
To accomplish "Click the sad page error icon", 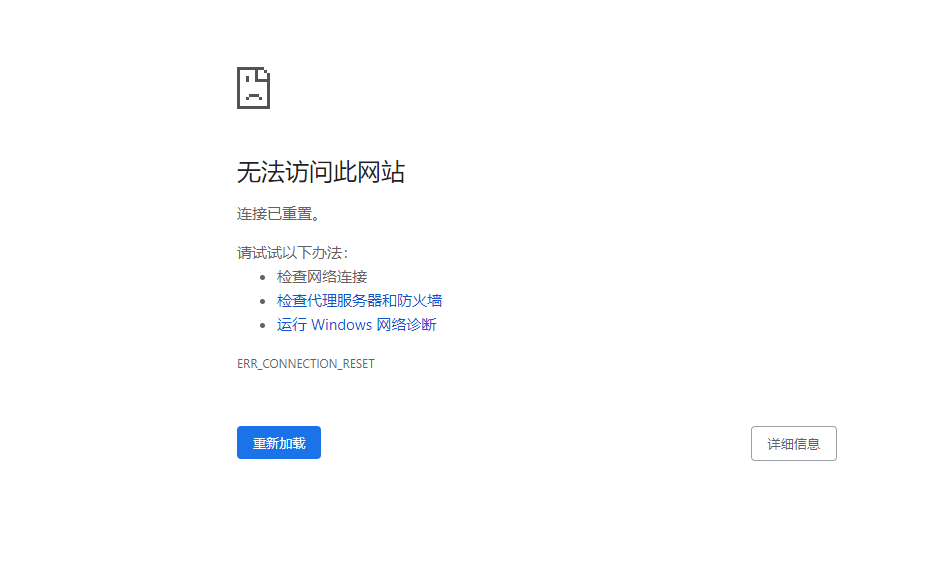I will (x=253, y=88).
